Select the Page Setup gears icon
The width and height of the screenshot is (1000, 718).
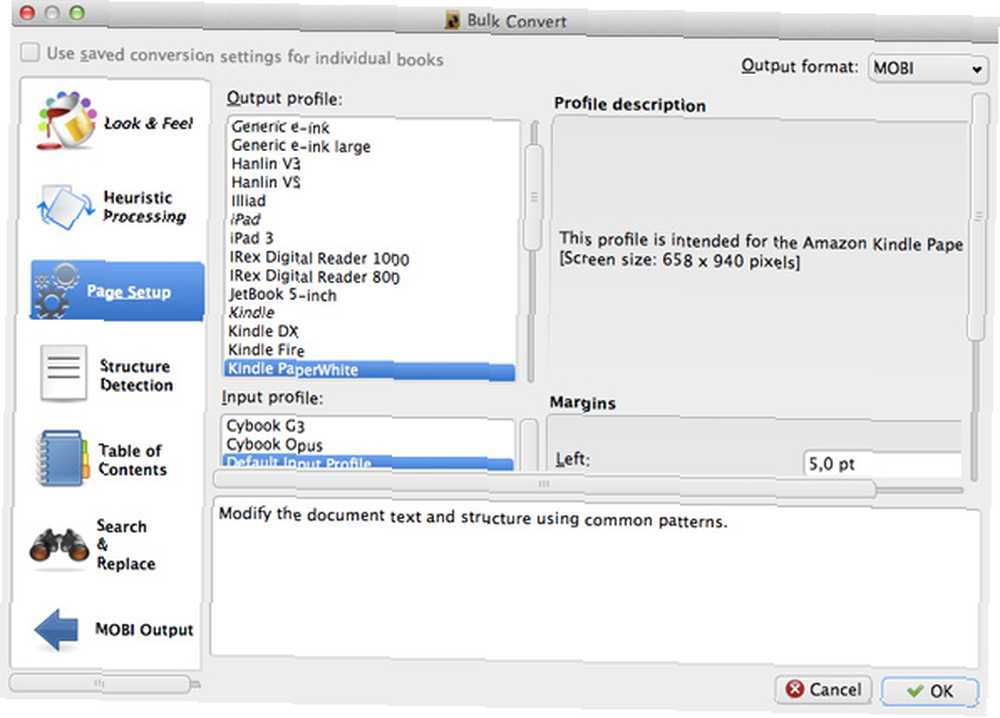click(x=57, y=291)
